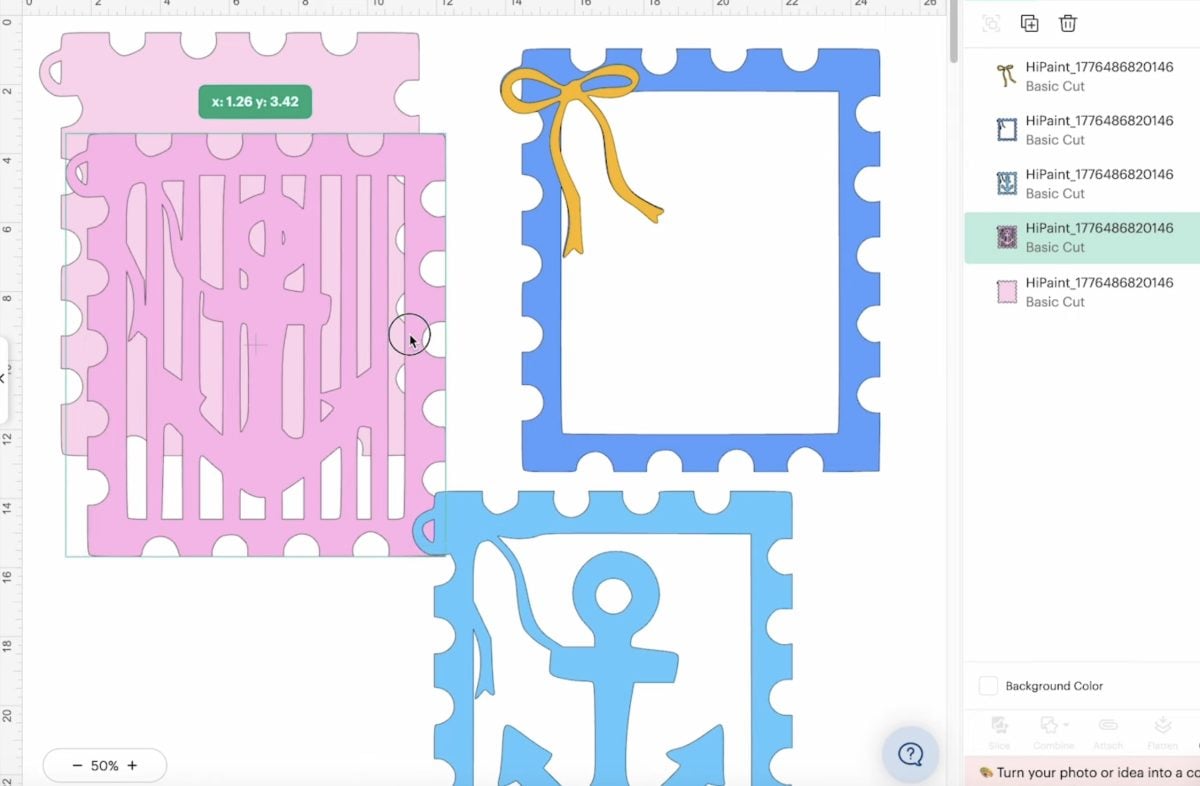The width and height of the screenshot is (1200, 786).
Task: Click the Attach paperclip tool
Action: click(x=1108, y=732)
